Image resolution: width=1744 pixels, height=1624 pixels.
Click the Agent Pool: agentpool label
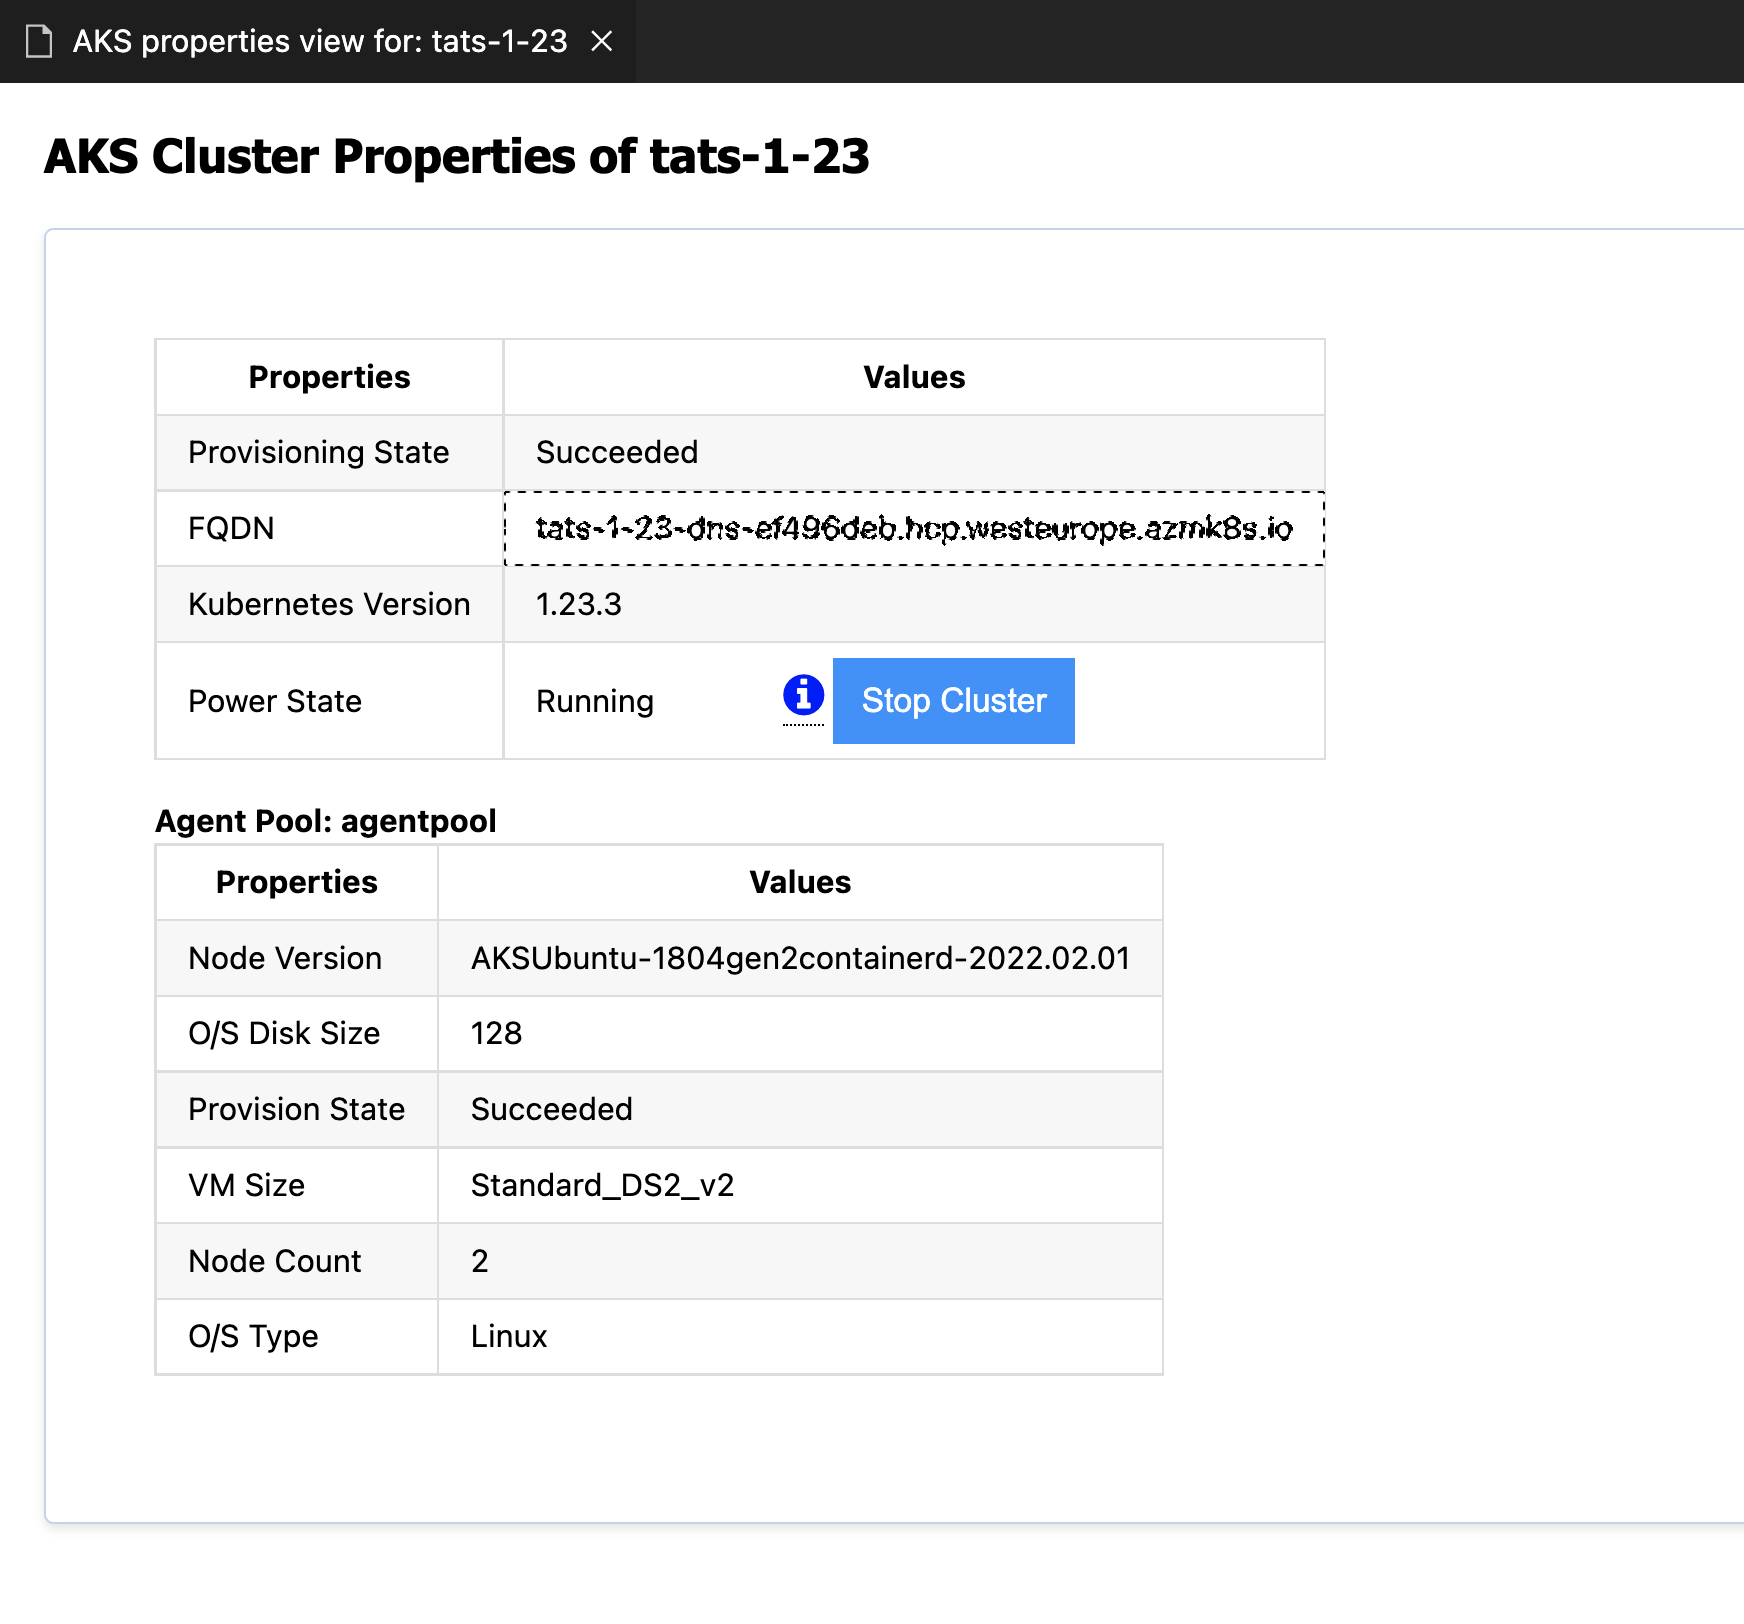(325, 821)
